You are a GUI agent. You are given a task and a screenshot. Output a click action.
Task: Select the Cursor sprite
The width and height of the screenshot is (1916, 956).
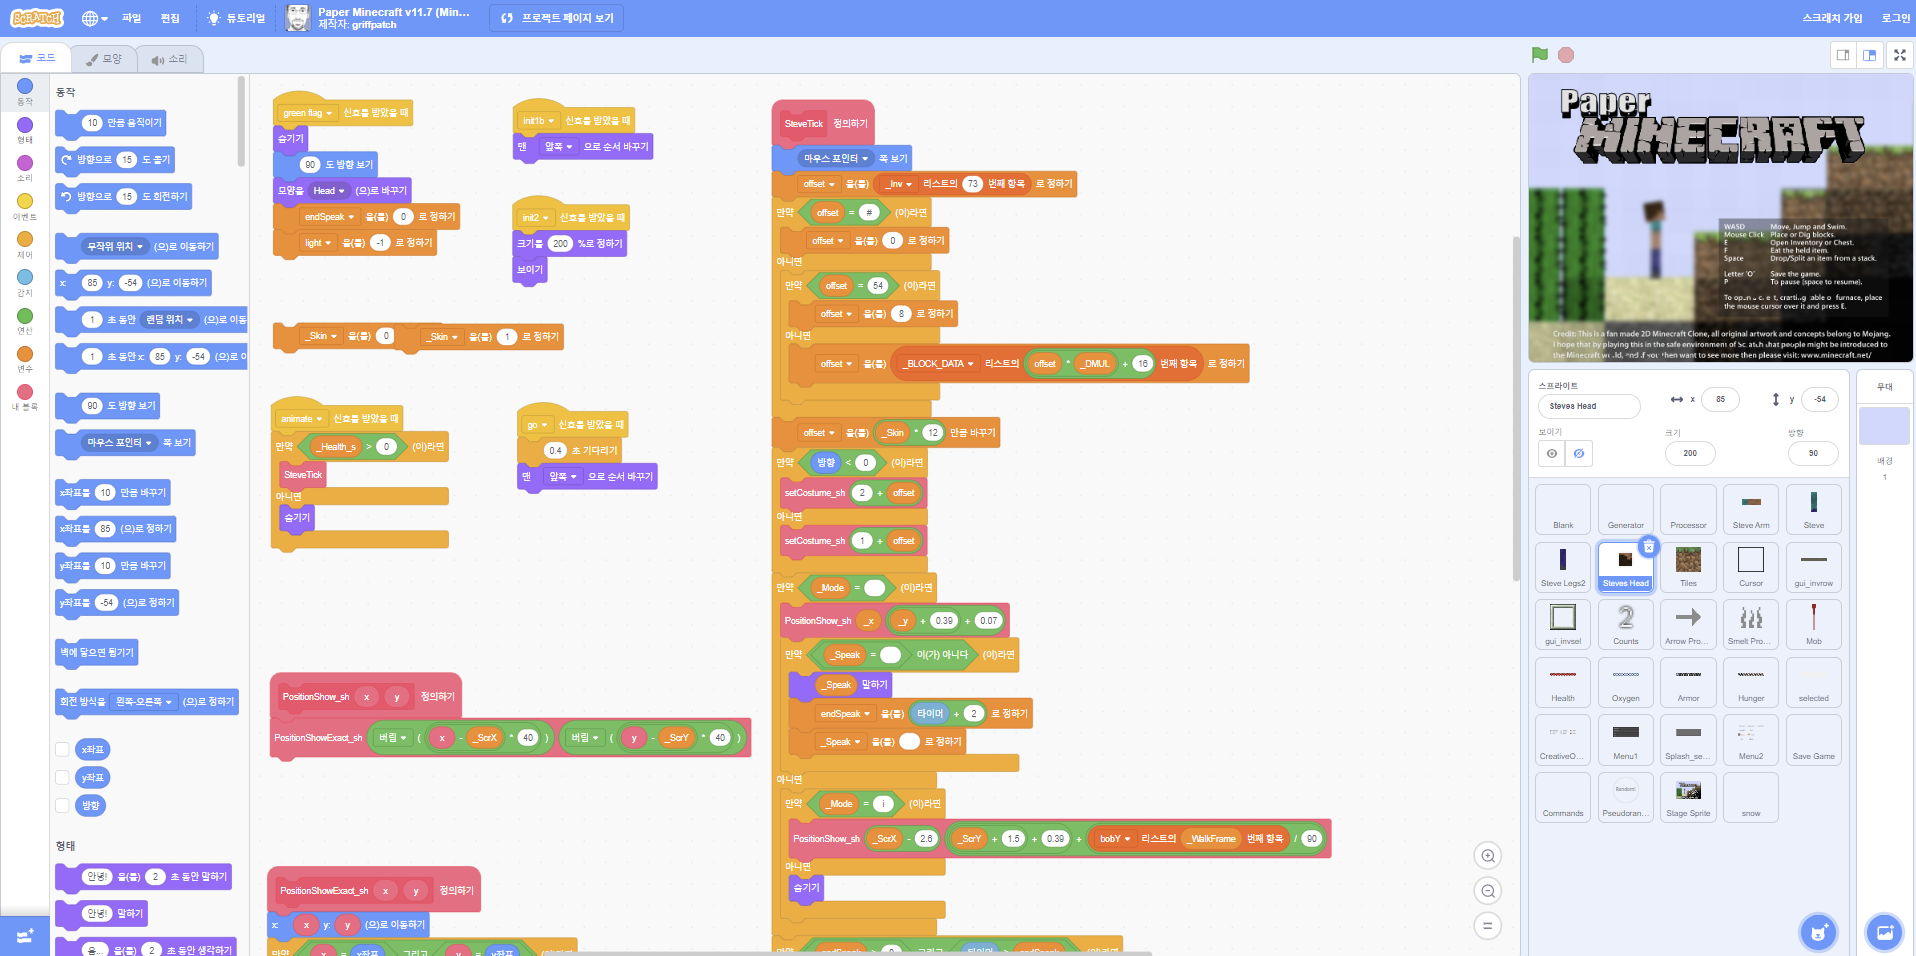pos(1751,567)
